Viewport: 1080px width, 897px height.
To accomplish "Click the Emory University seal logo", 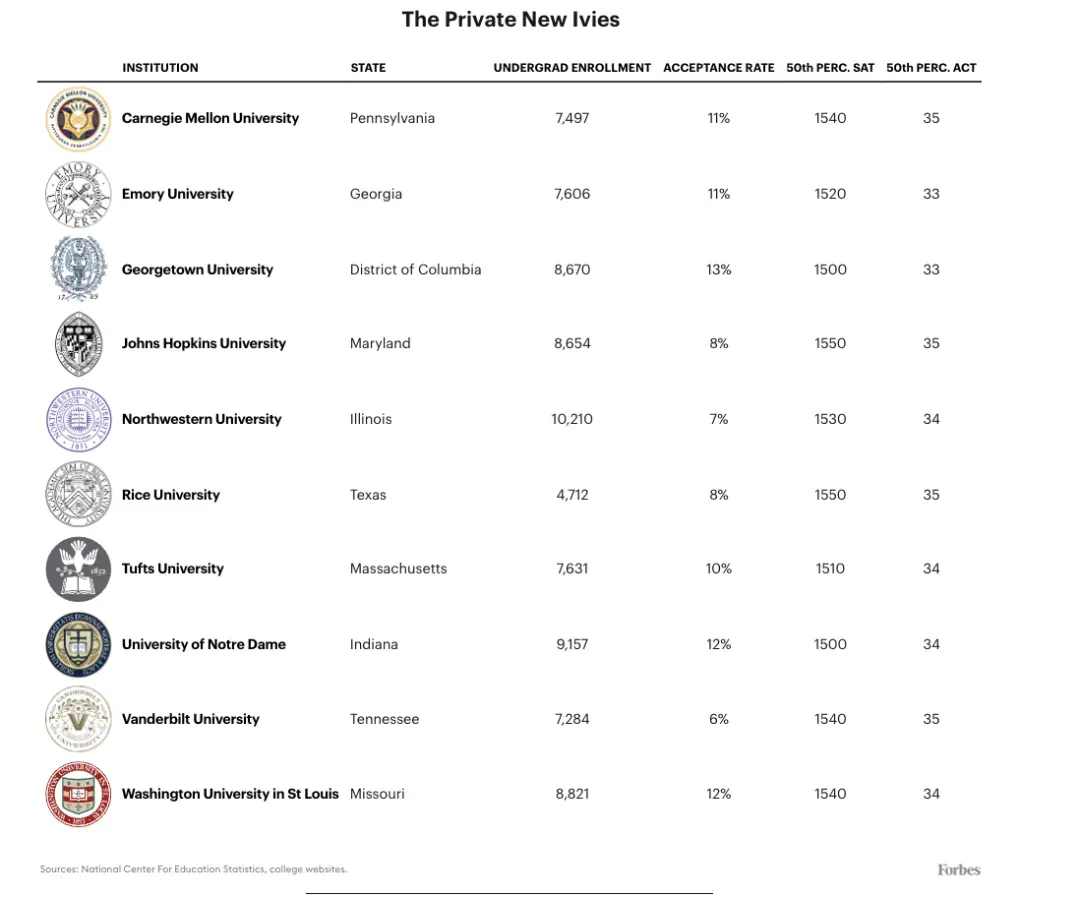I will pos(78,195).
